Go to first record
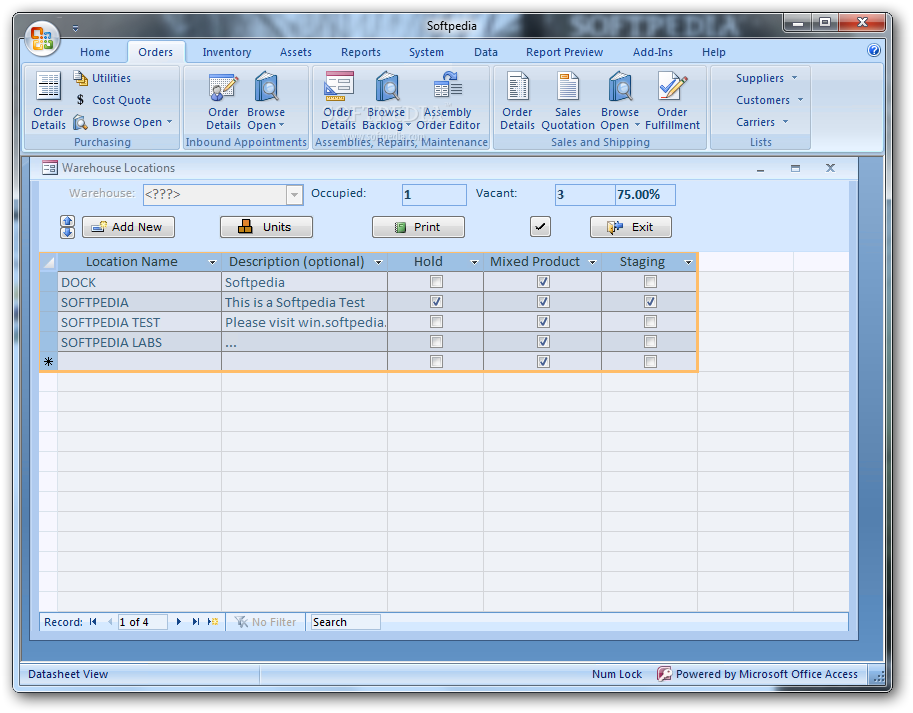 [93, 622]
